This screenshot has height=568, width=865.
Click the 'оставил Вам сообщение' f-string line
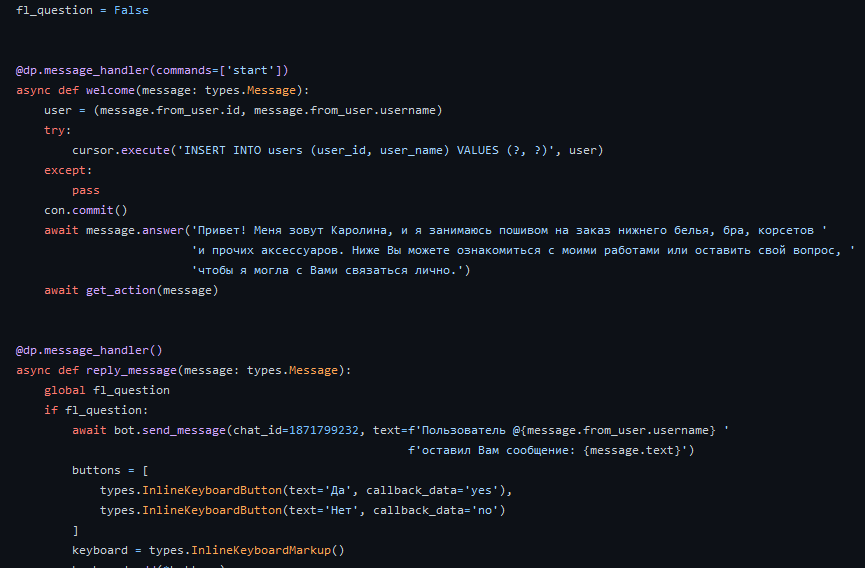click(x=551, y=451)
